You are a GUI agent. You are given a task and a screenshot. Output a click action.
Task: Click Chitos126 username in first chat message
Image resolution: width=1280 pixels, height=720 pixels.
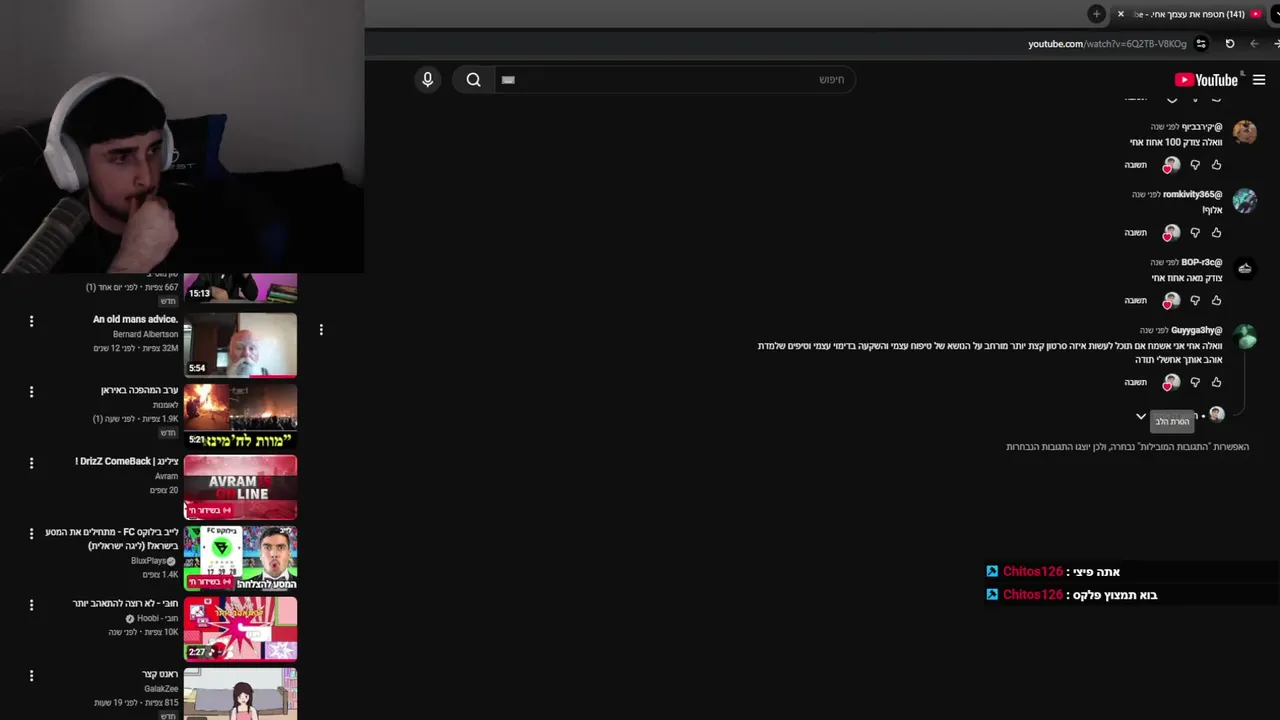point(1033,572)
